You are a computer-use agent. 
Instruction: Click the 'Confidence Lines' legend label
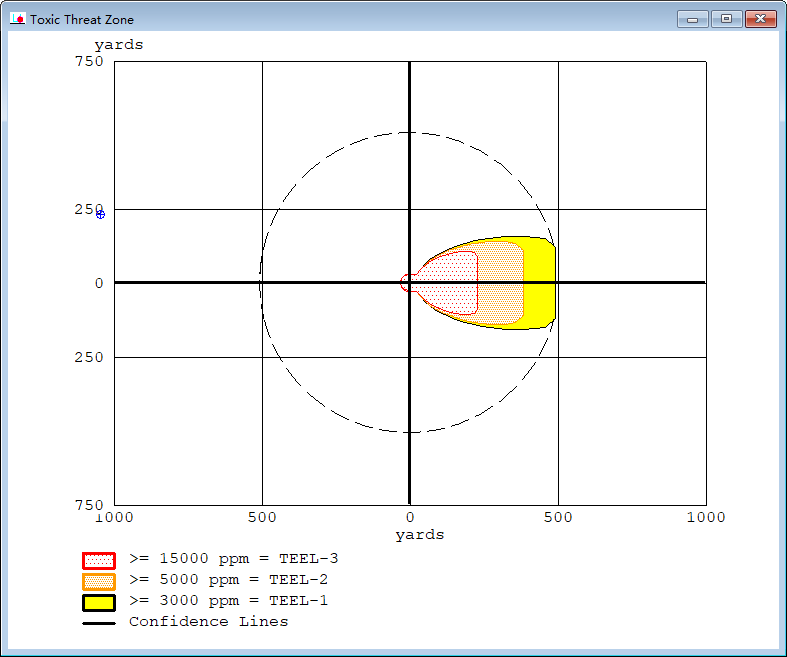(209, 621)
